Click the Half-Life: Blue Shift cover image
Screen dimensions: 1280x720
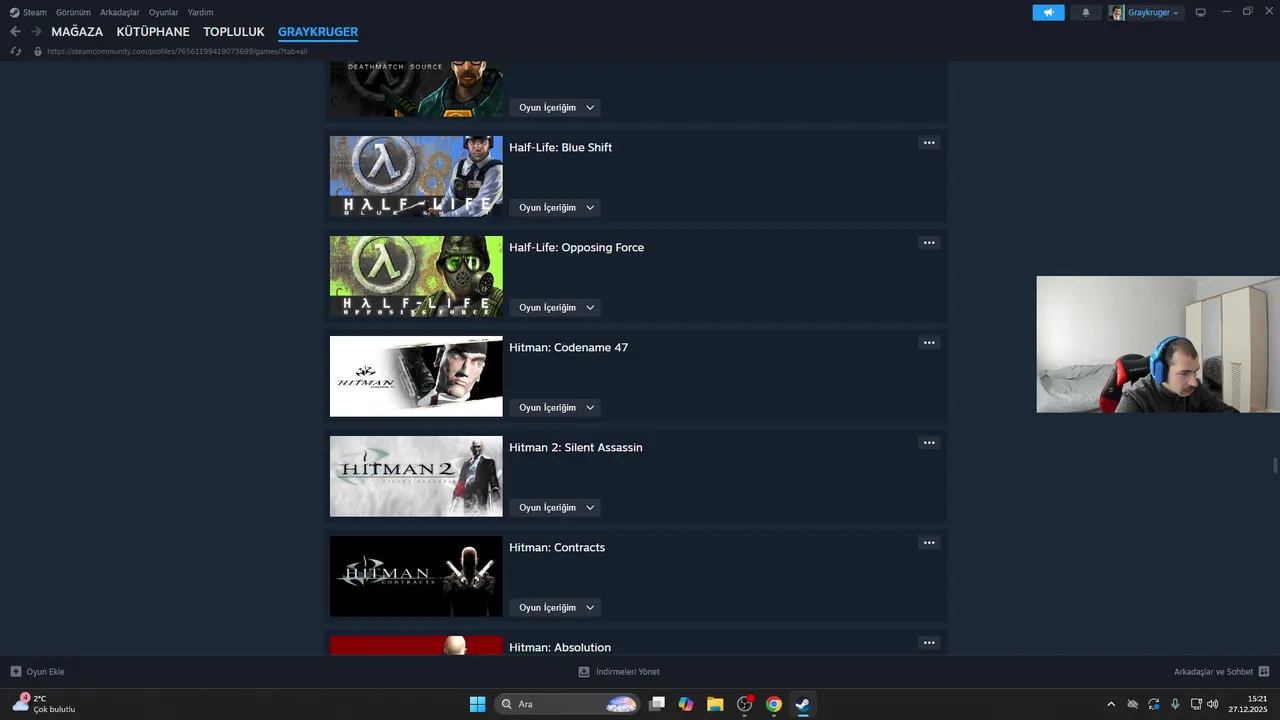point(416,176)
